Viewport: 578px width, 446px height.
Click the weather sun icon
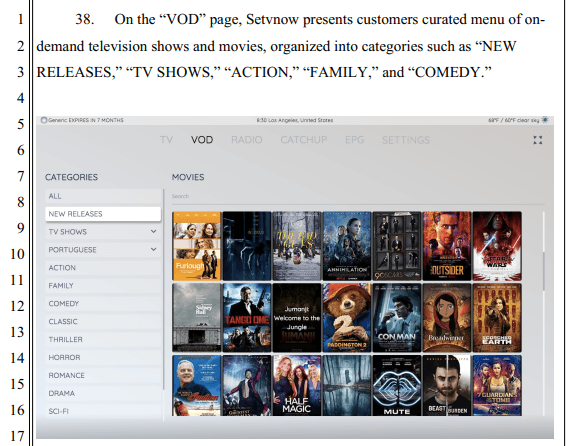545,120
